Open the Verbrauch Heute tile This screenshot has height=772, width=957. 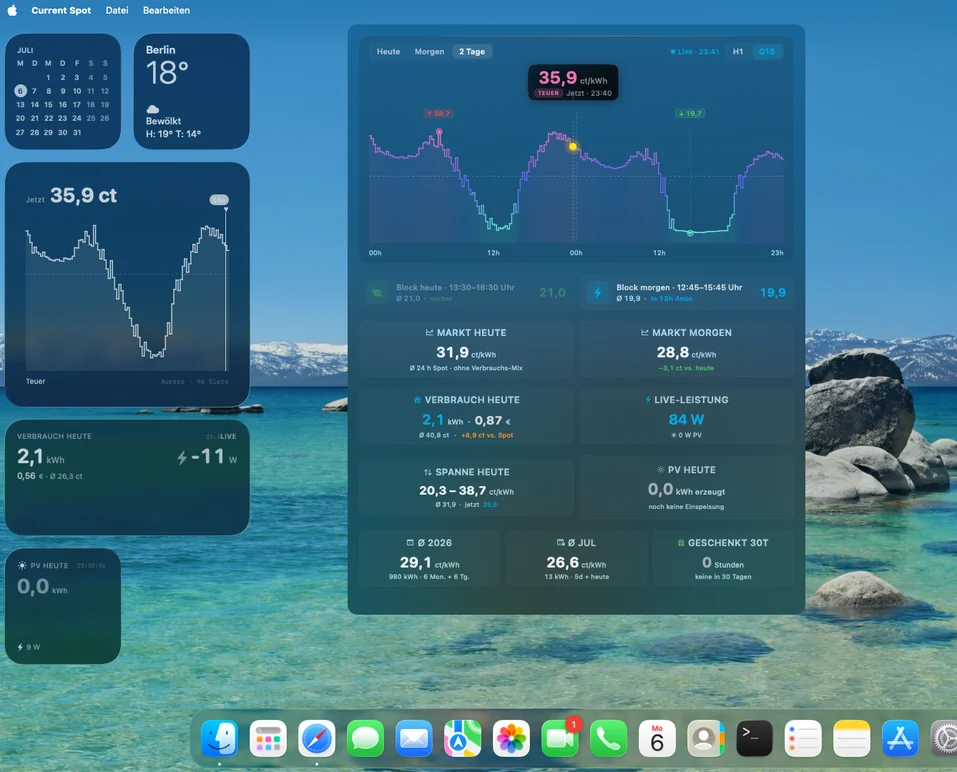[x=466, y=416]
